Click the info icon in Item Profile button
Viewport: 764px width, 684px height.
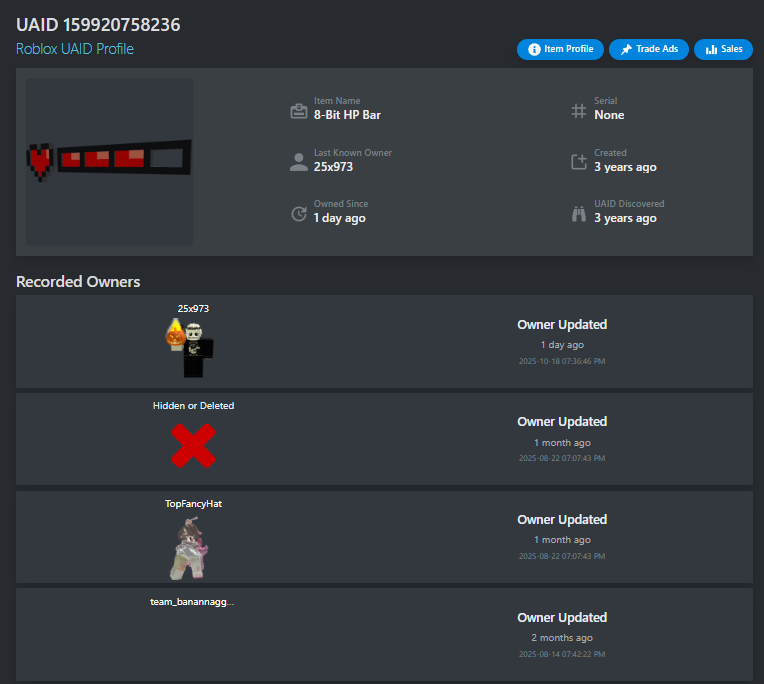tap(534, 49)
